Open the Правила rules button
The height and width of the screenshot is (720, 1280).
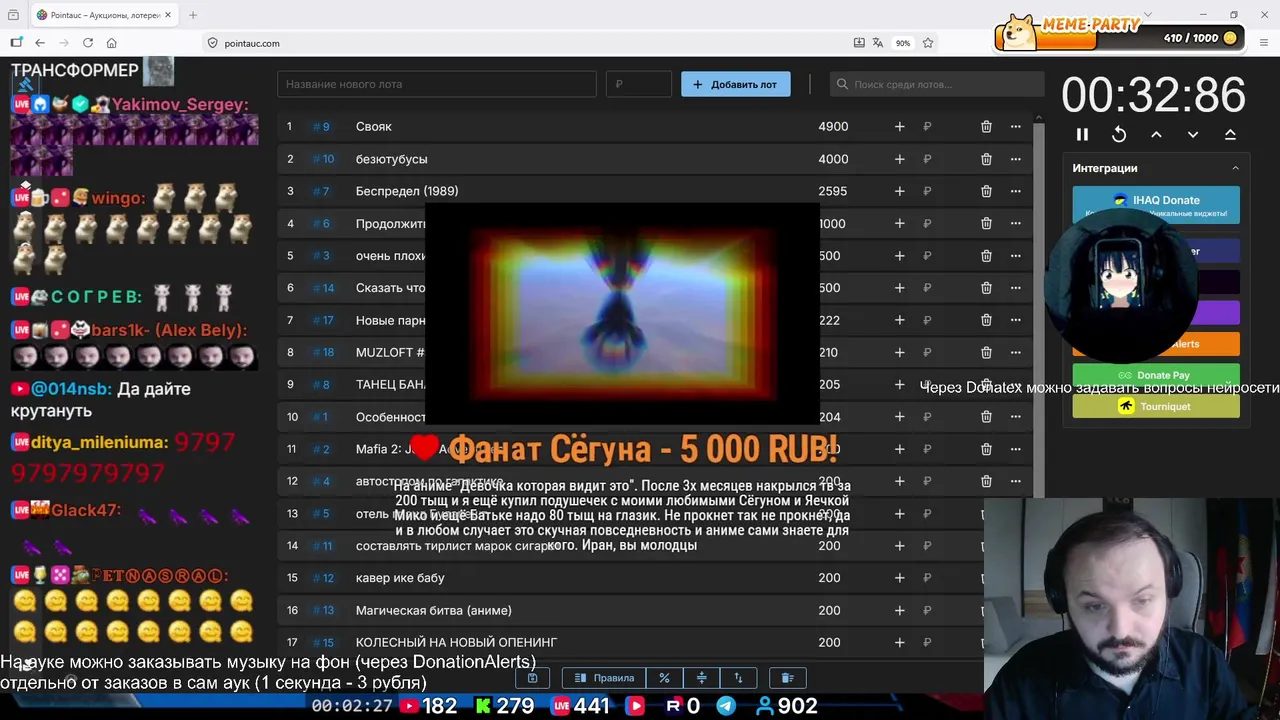pos(604,678)
